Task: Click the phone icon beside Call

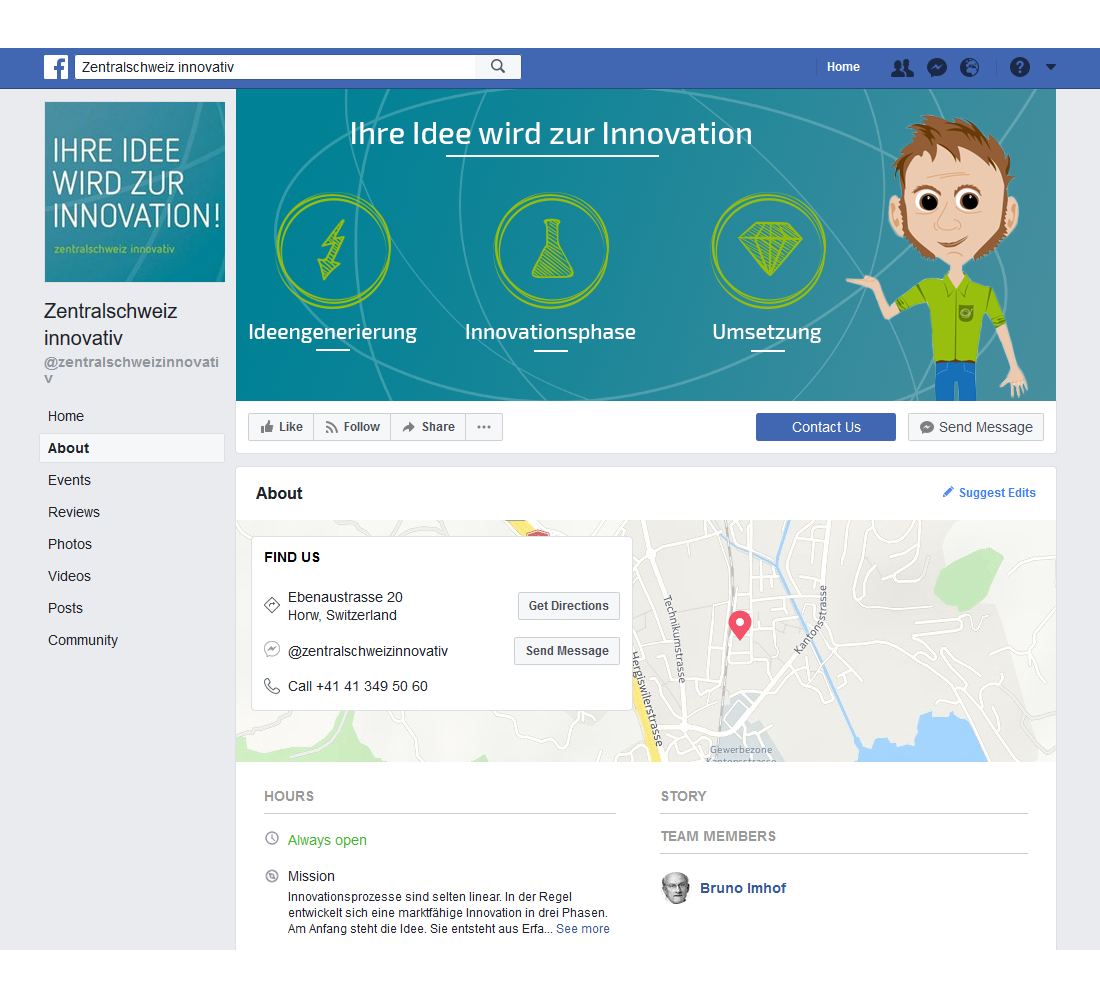Action: [271, 686]
